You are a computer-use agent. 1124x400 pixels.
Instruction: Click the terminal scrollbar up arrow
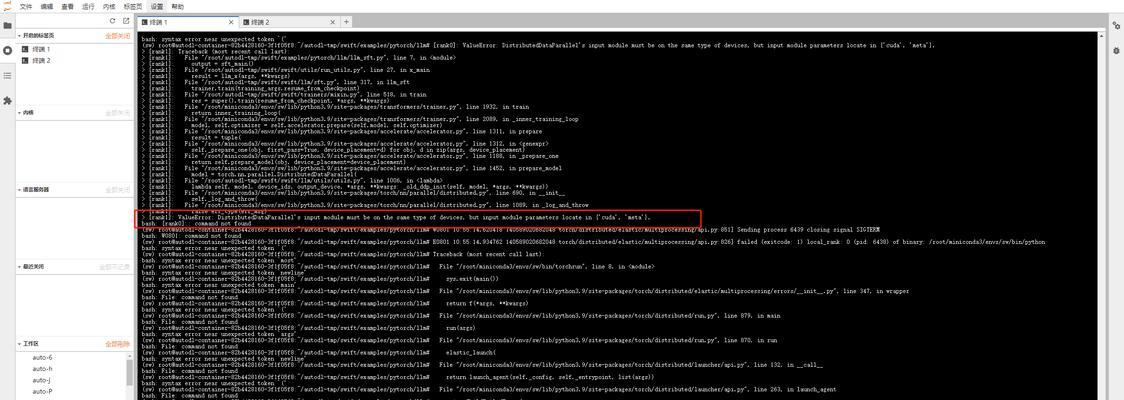(x=1100, y=35)
